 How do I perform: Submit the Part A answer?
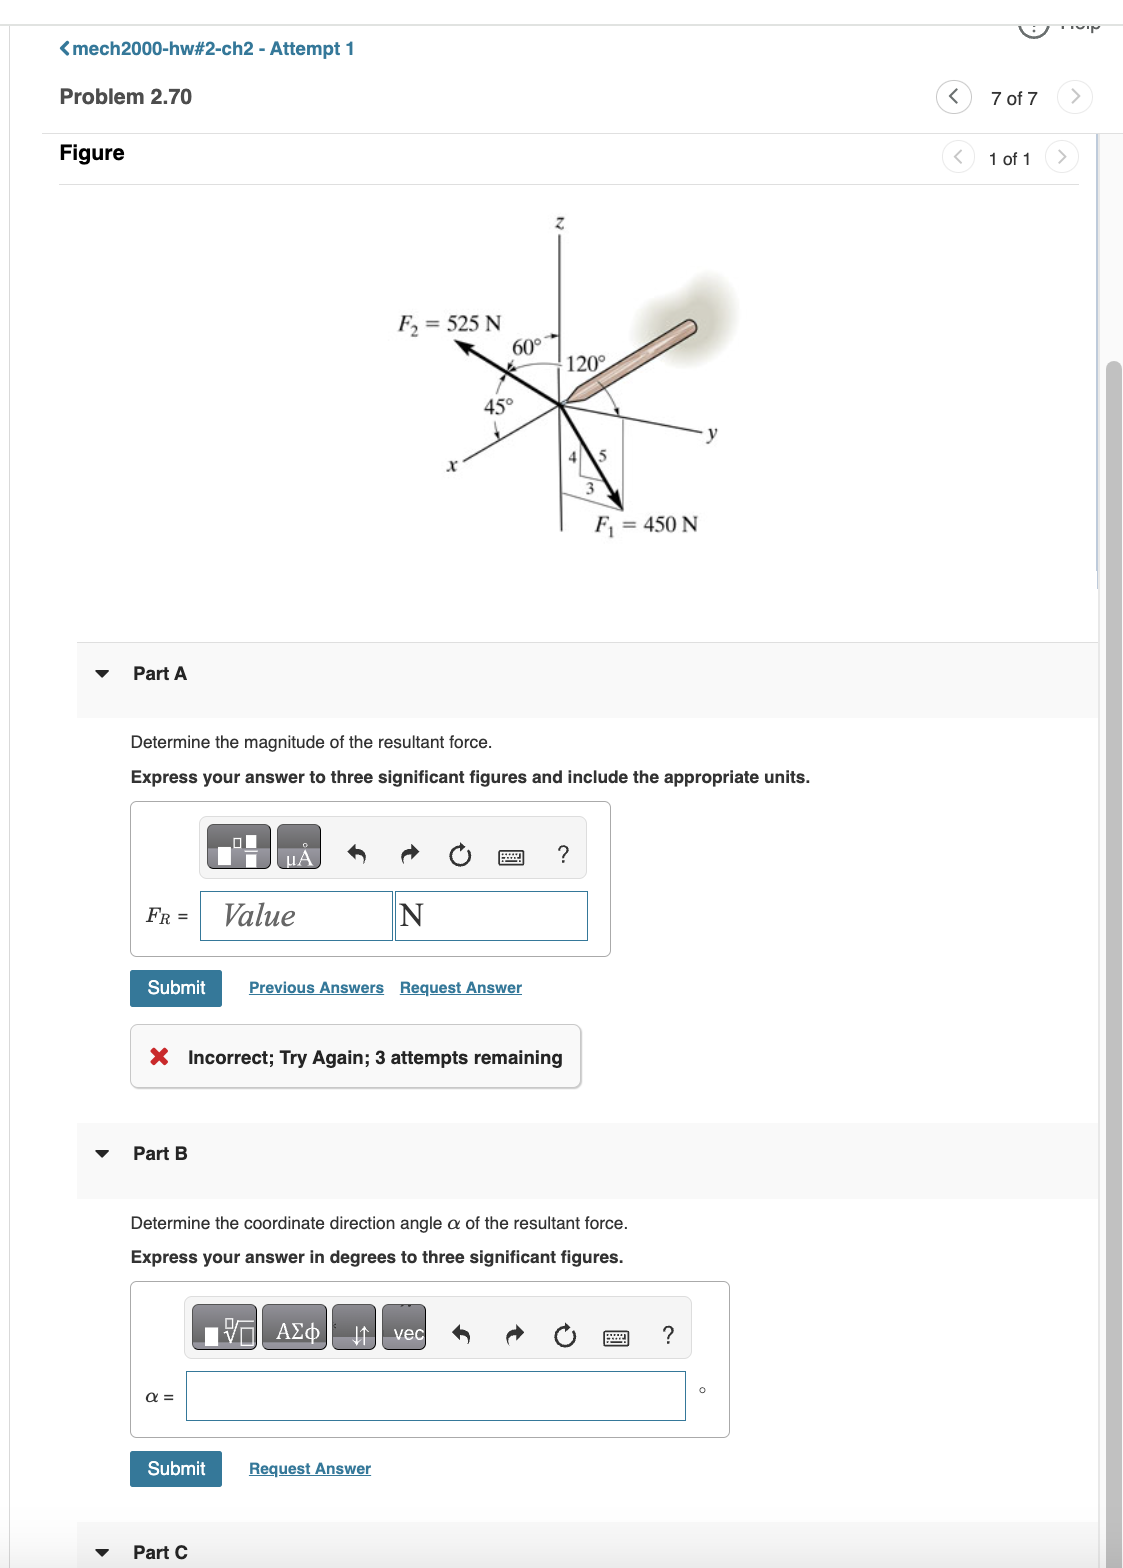pos(175,987)
